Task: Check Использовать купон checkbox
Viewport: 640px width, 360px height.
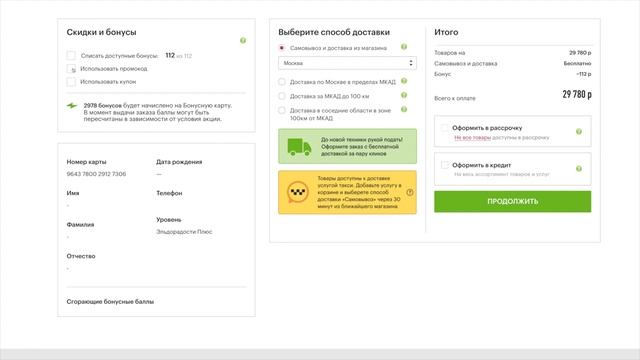Action: [x=71, y=82]
